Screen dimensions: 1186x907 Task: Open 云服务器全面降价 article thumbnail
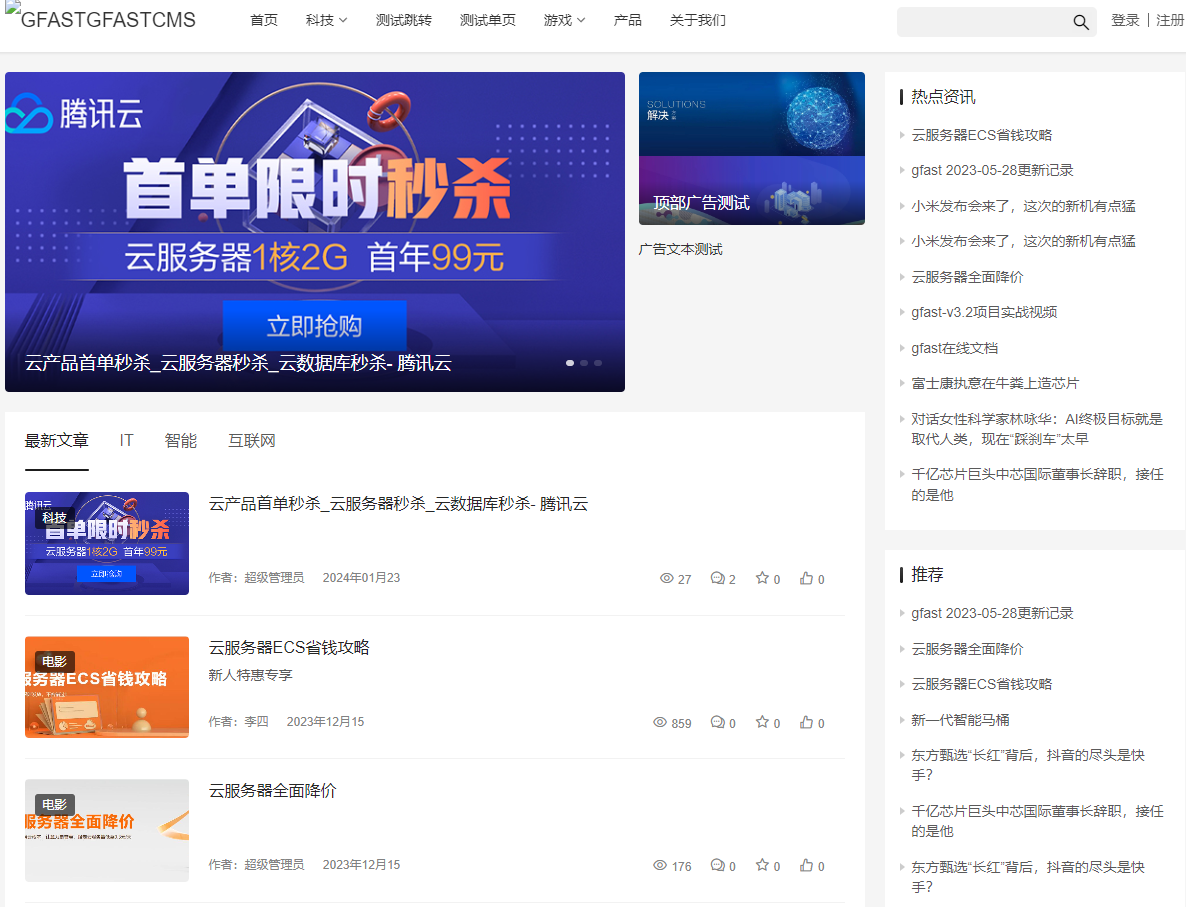click(x=107, y=830)
